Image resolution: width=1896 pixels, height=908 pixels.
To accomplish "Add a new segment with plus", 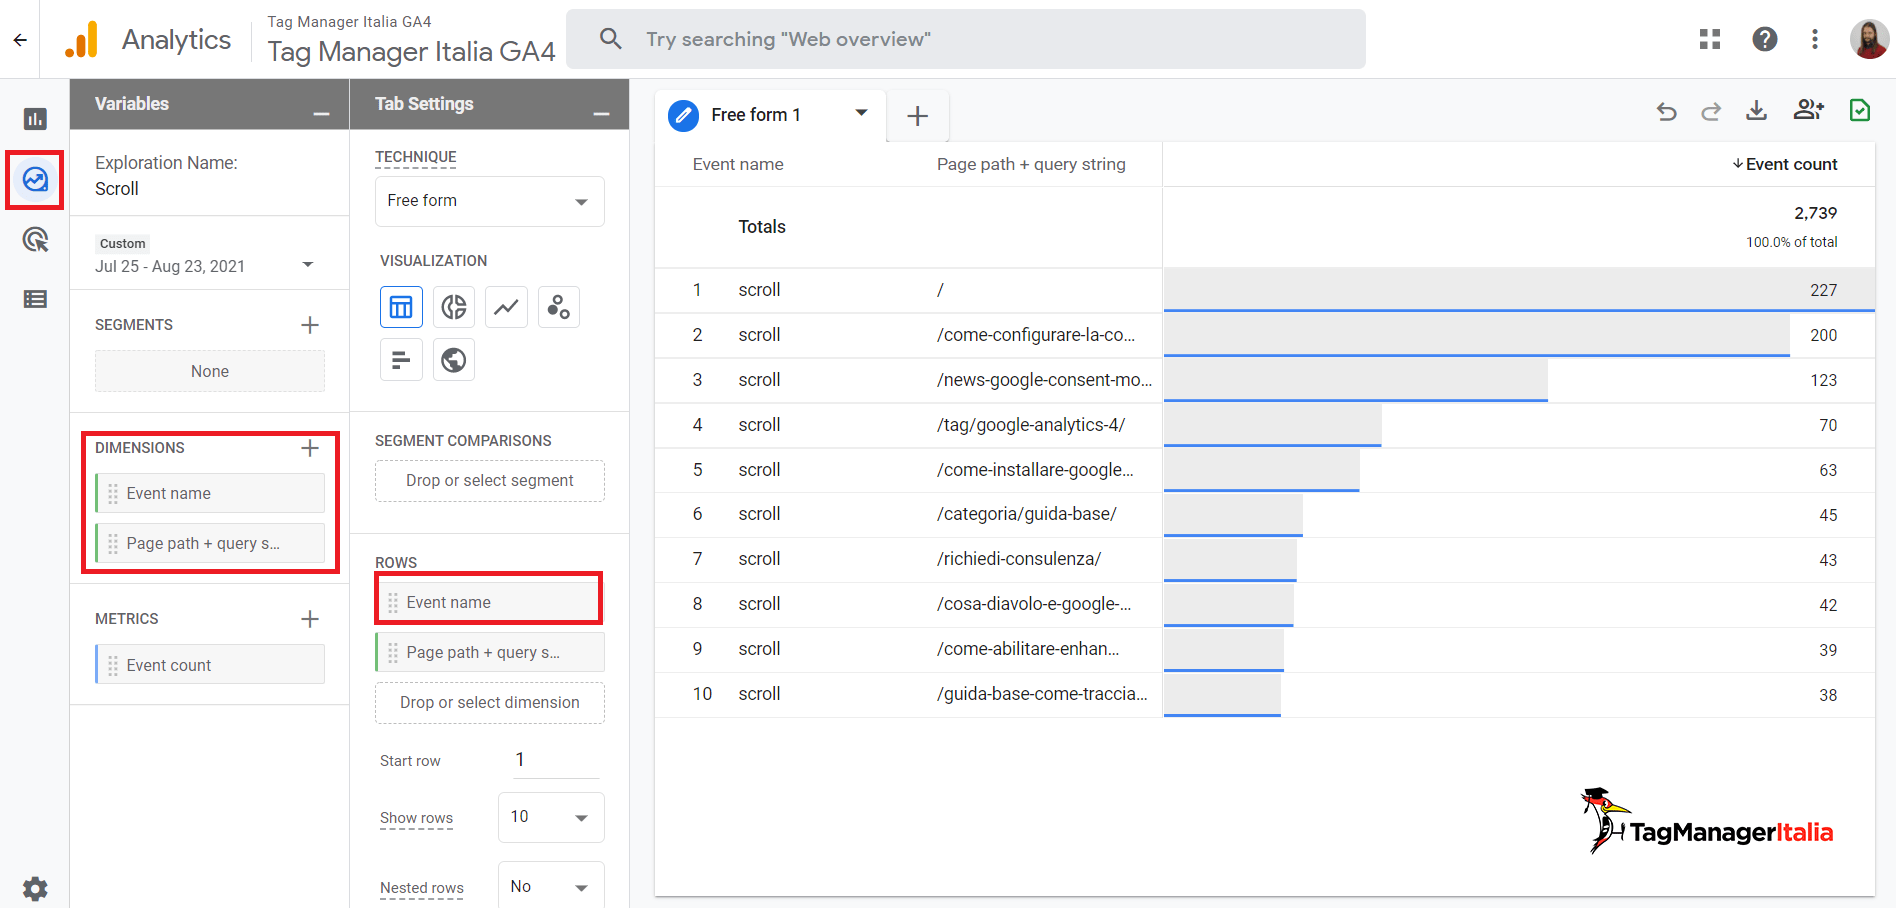I will (310, 325).
